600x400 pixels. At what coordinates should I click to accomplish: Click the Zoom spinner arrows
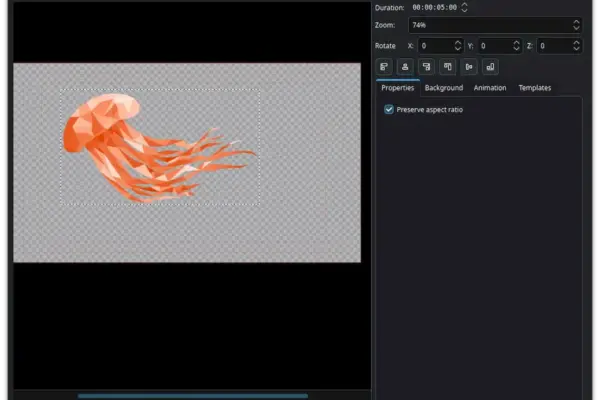[576, 25]
